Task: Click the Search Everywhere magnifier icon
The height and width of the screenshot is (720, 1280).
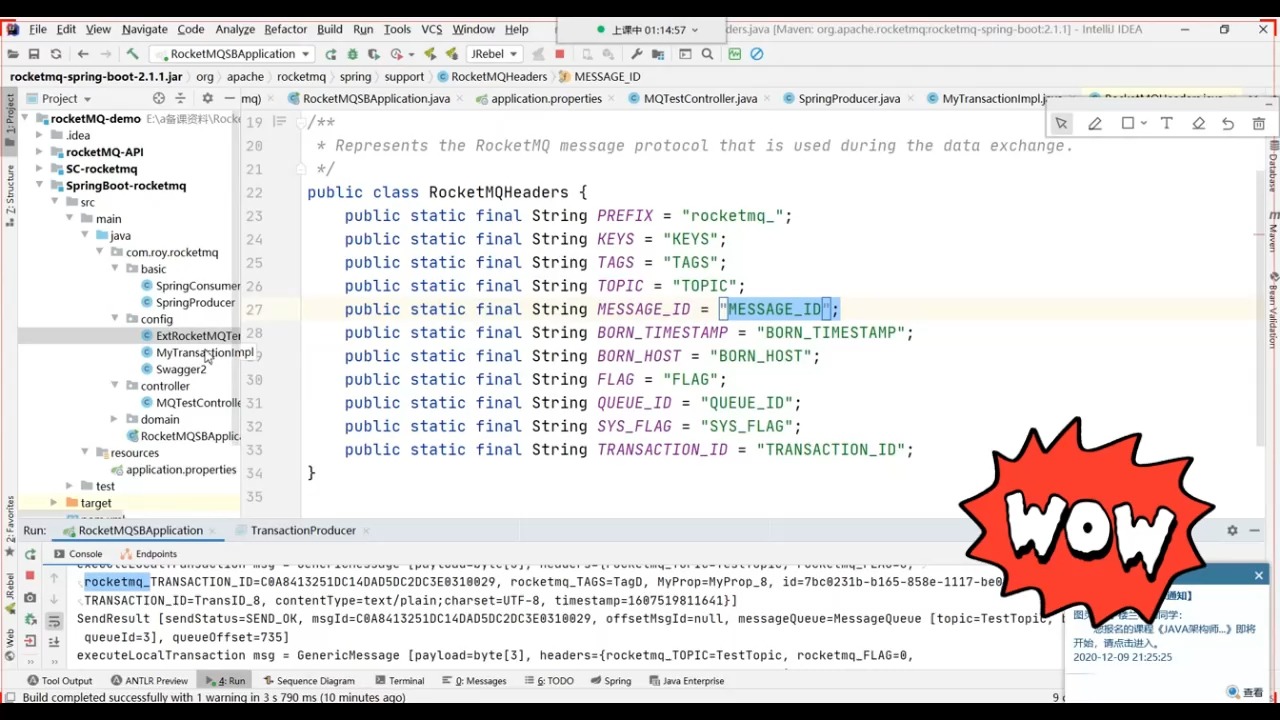Action: coord(708,54)
